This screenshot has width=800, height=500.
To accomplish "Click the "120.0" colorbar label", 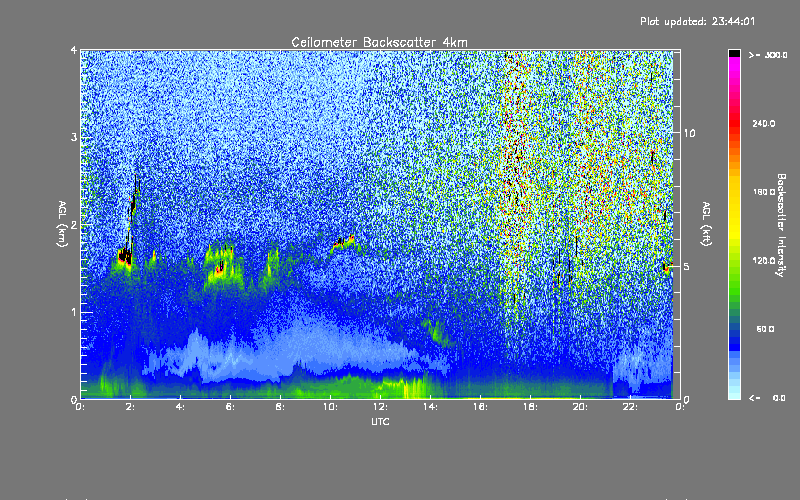I will (x=764, y=260).
